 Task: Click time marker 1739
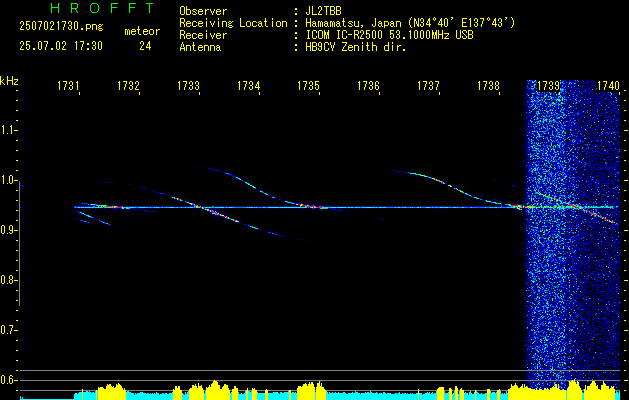pyautogui.click(x=548, y=86)
